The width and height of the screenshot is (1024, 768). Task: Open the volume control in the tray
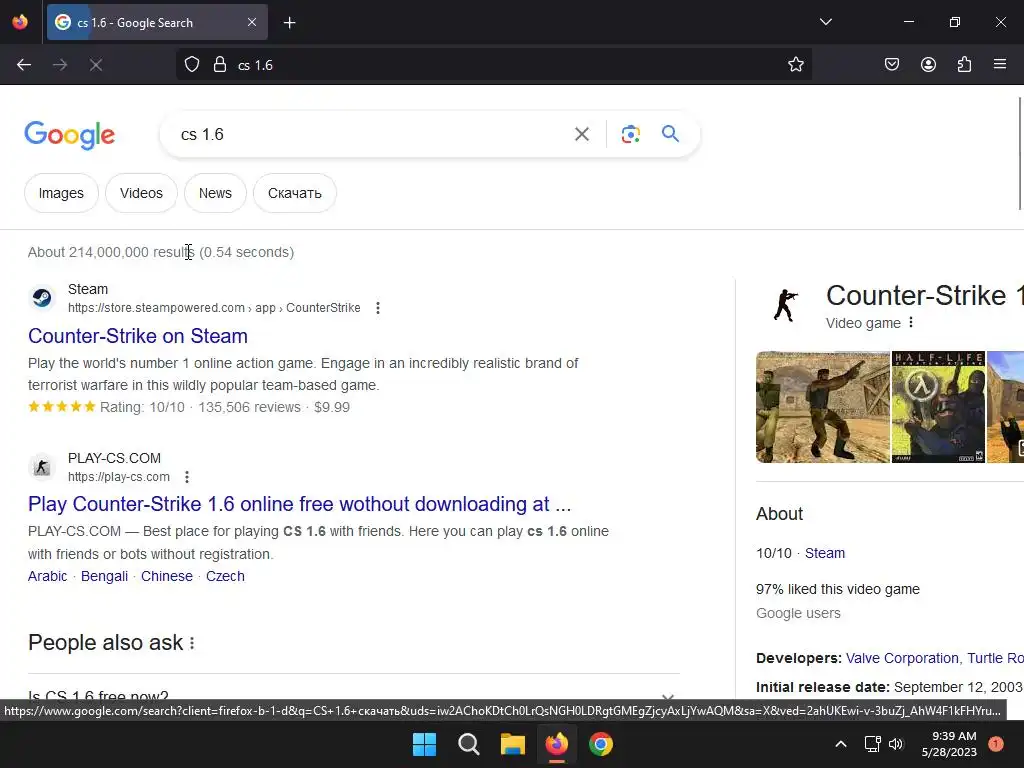(x=896, y=744)
